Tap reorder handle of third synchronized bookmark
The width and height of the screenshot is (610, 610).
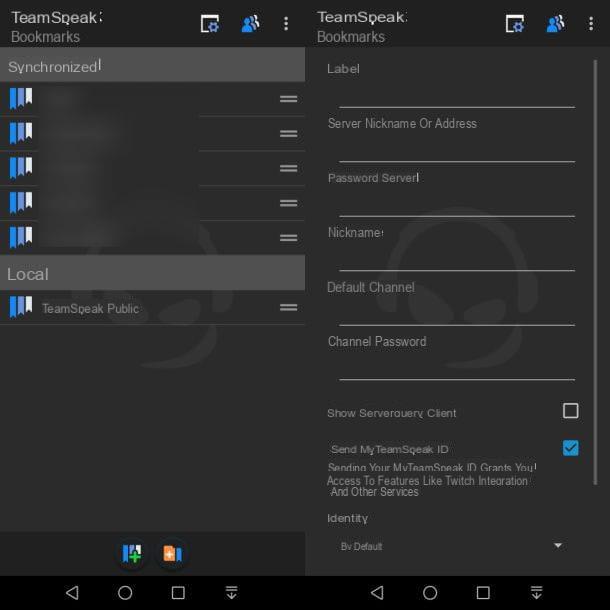click(x=289, y=168)
